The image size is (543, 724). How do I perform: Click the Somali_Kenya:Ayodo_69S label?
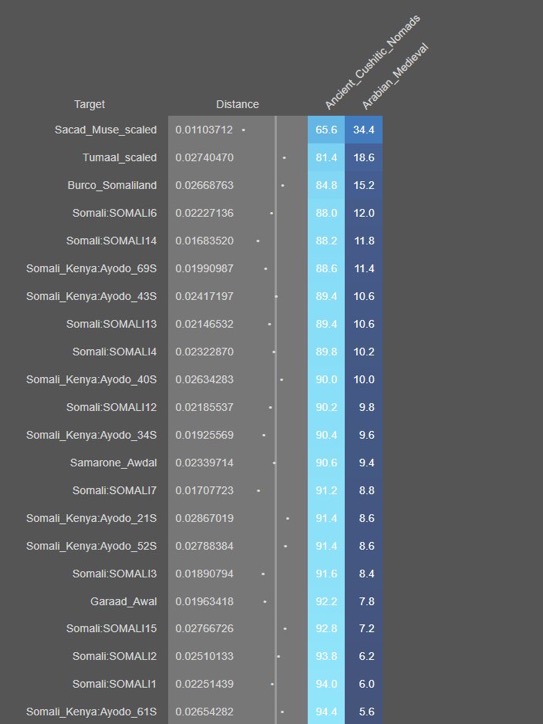[x=91, y=268]
